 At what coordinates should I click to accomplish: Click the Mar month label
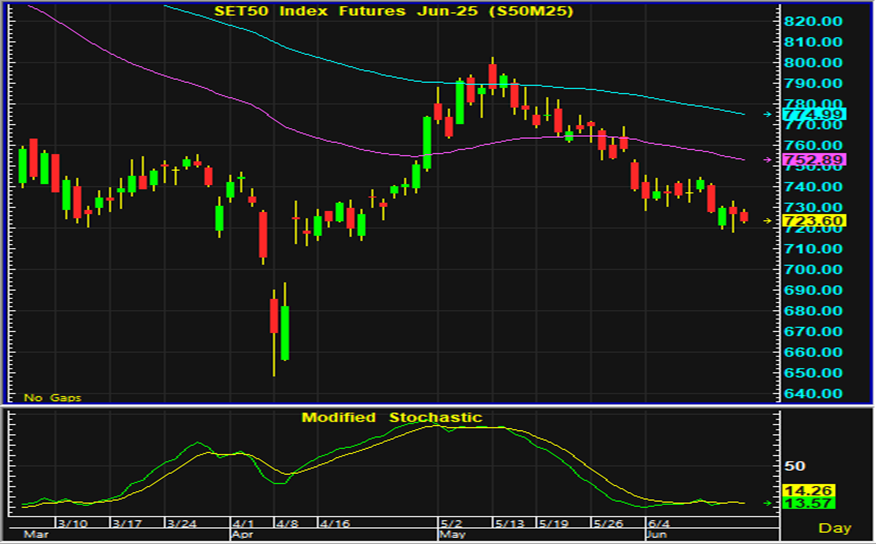36,535
